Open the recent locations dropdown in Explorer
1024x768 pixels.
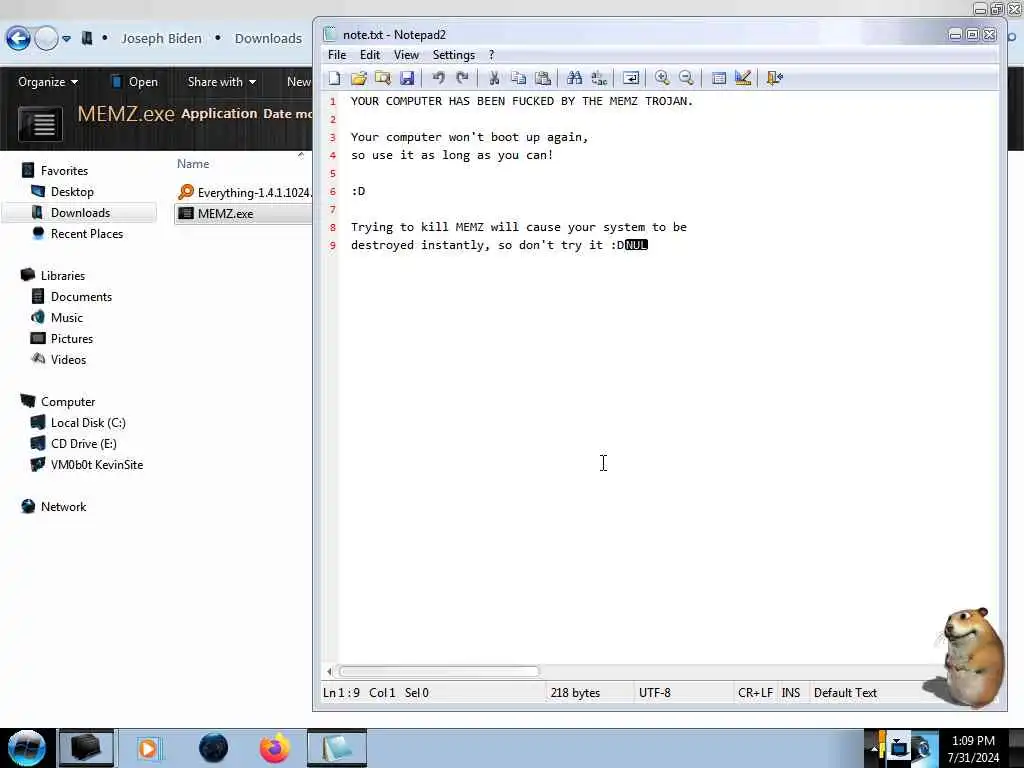click(x=67, y=39)
